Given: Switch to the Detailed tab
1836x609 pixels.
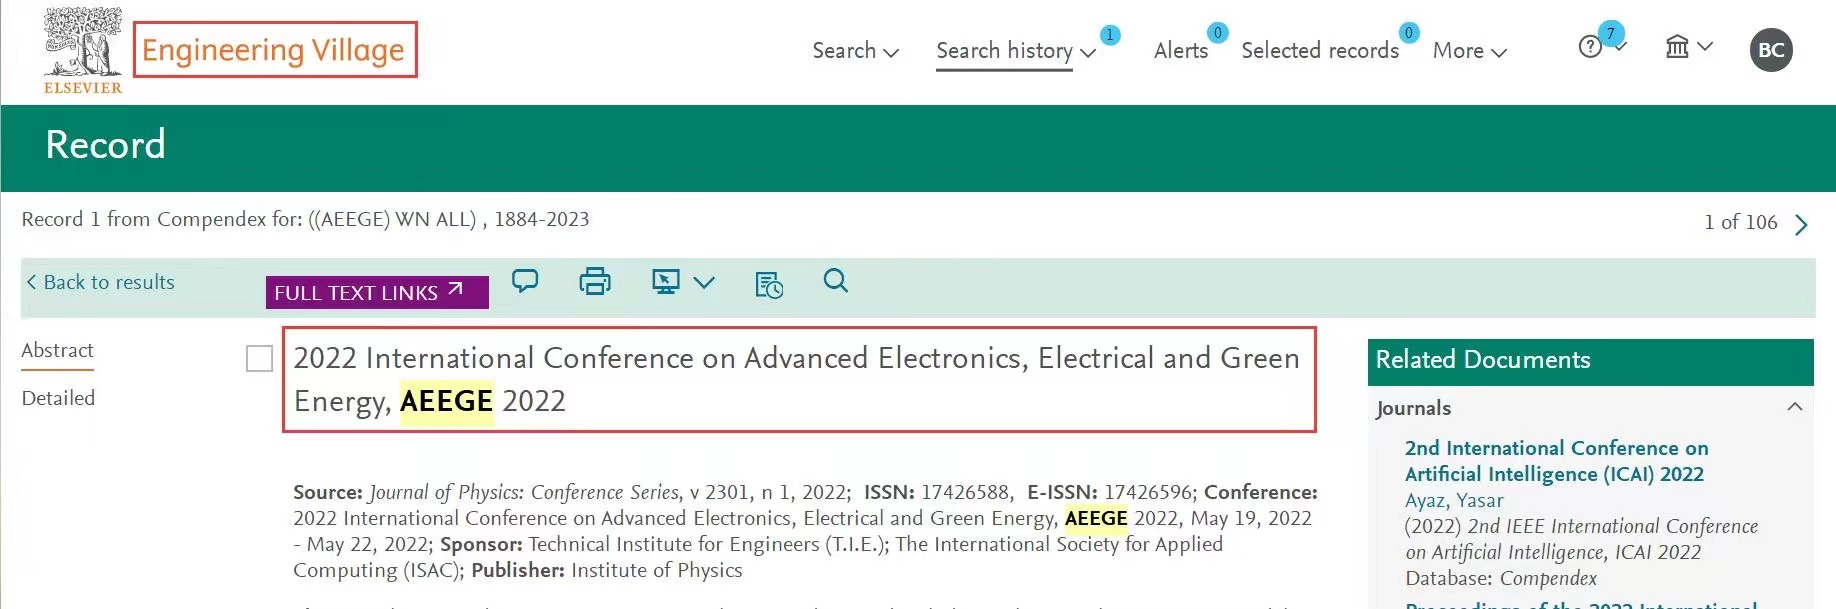Looking at the screenshot, I should [59, 398].
